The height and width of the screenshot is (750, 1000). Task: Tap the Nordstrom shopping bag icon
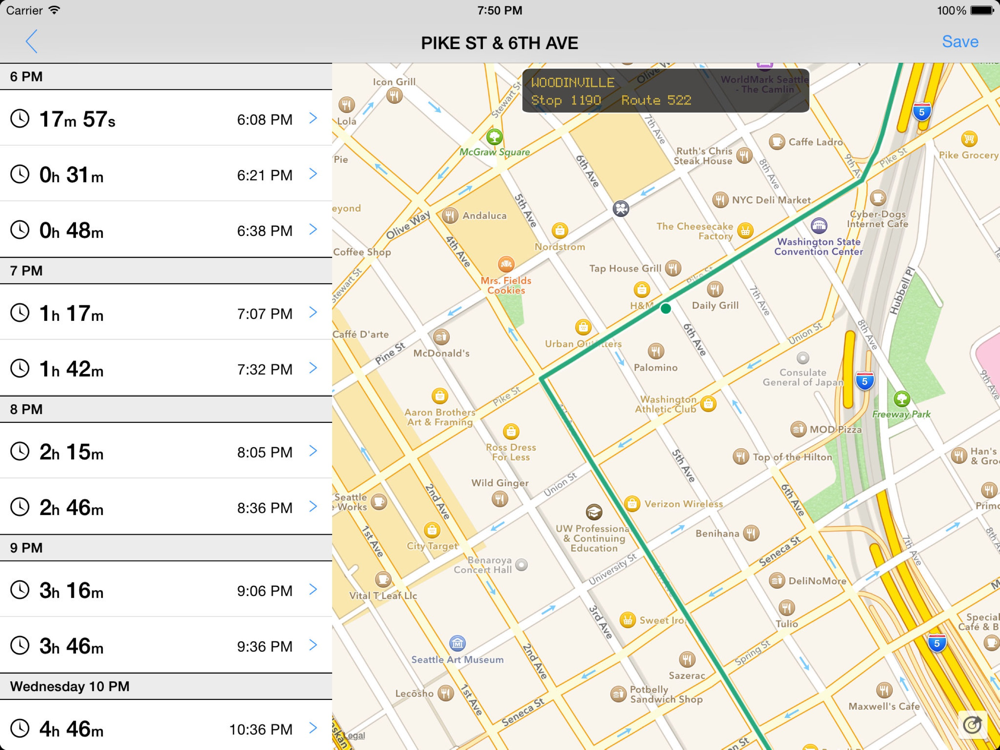coord(560,230)
